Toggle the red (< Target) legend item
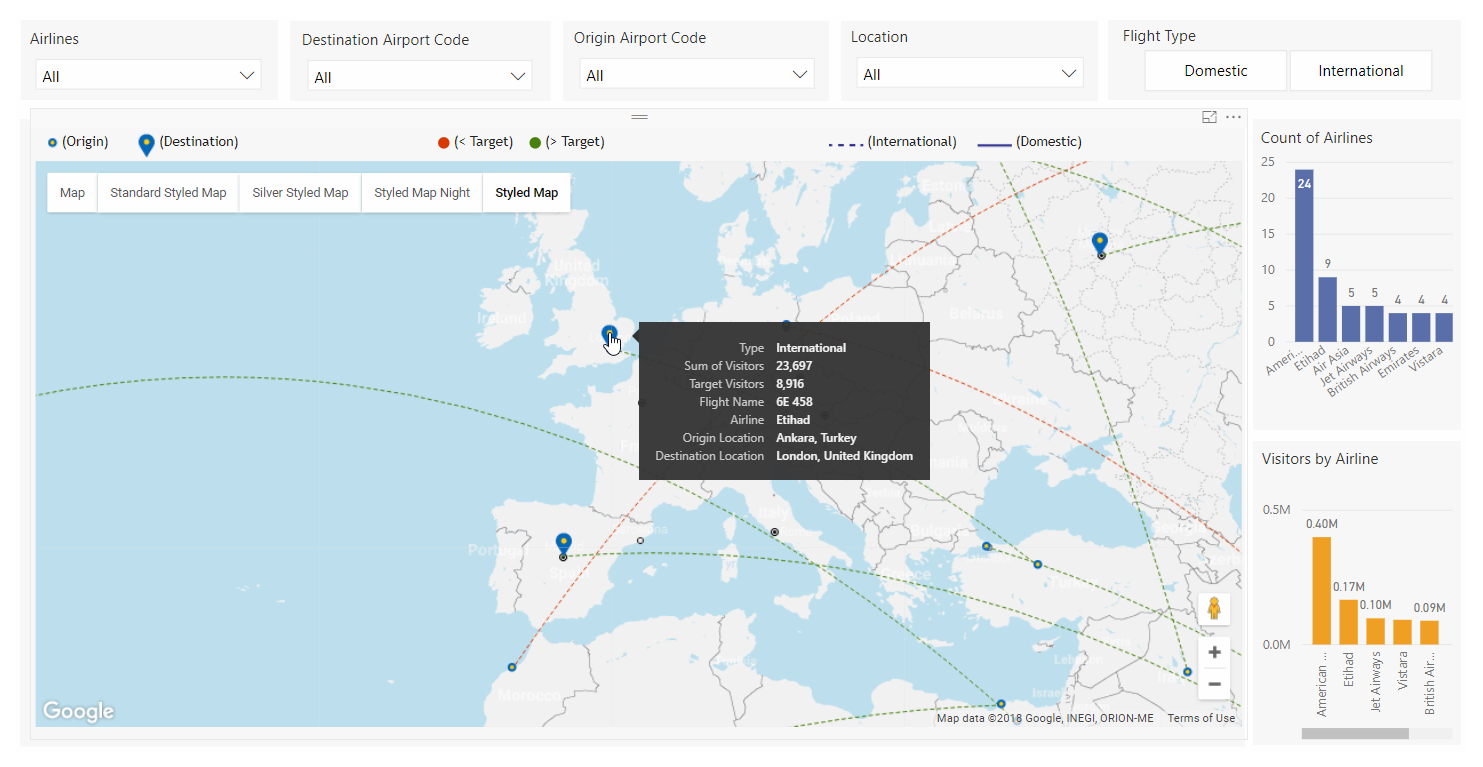 [x=443, y=141]
